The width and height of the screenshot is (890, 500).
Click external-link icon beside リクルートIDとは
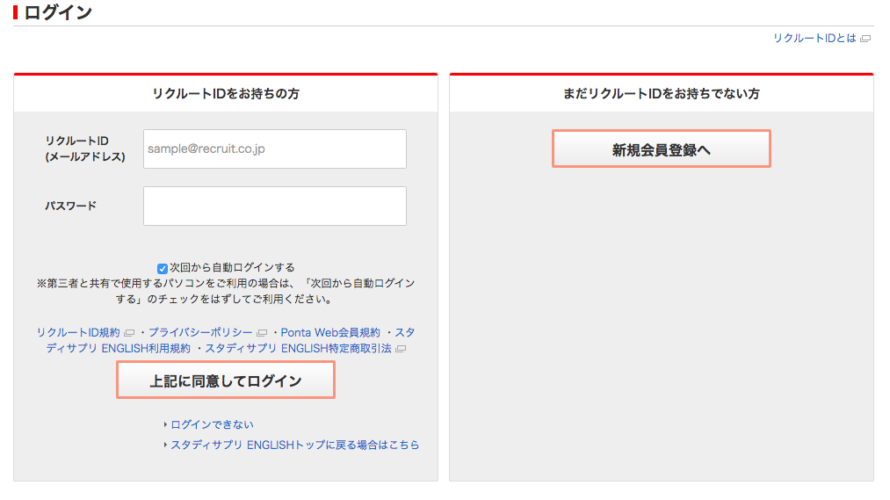pos(865,39)
